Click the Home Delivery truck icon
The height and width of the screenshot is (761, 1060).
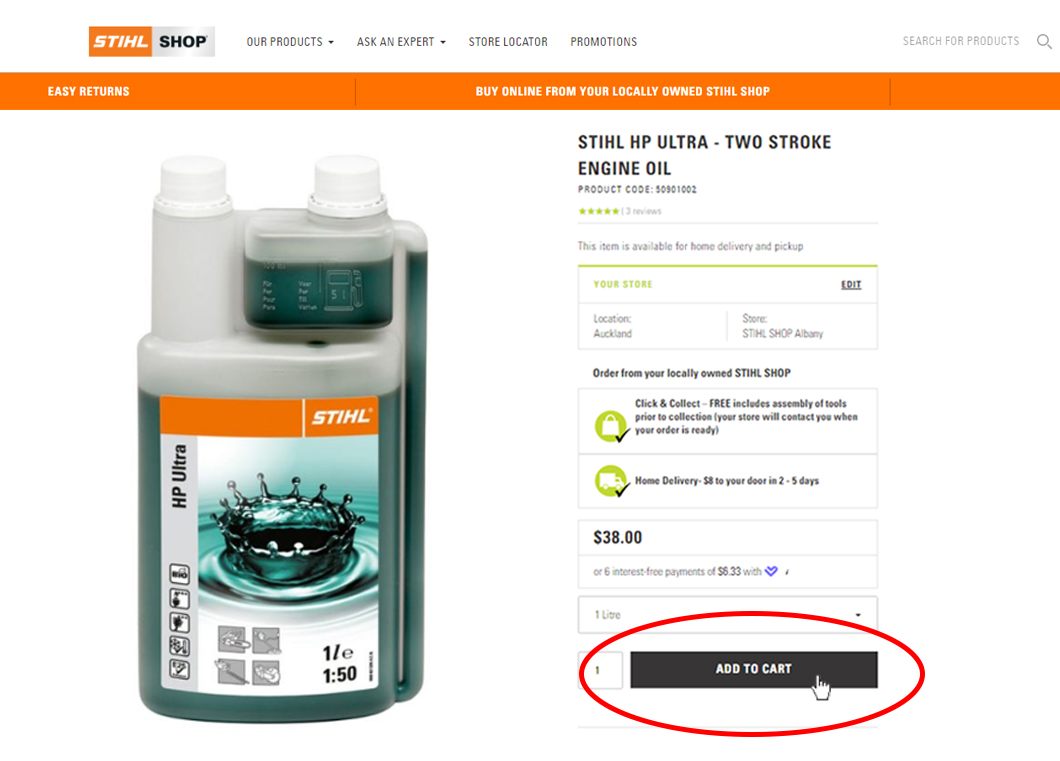coord(611,481)
